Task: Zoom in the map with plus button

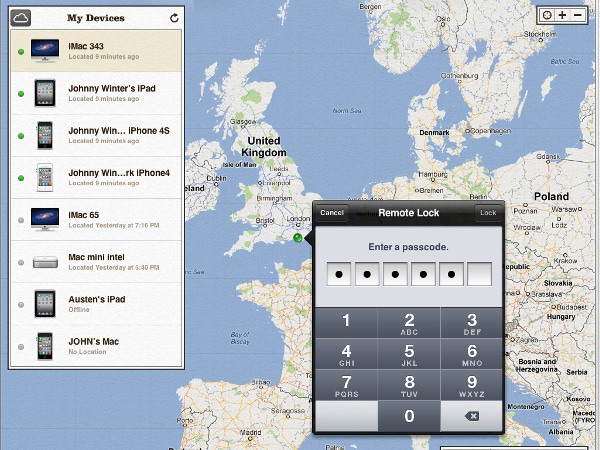Action: coord(562,15)
